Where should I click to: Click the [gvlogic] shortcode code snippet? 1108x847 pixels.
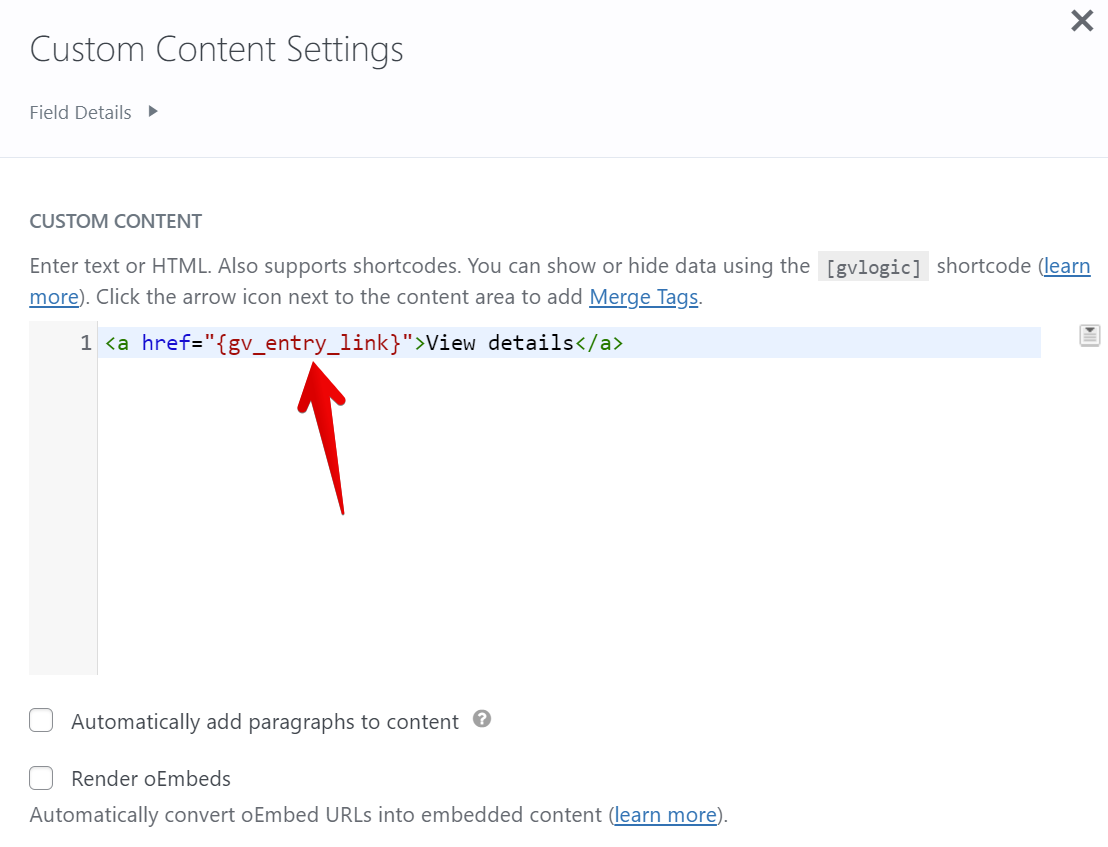(x=873, y=267)
